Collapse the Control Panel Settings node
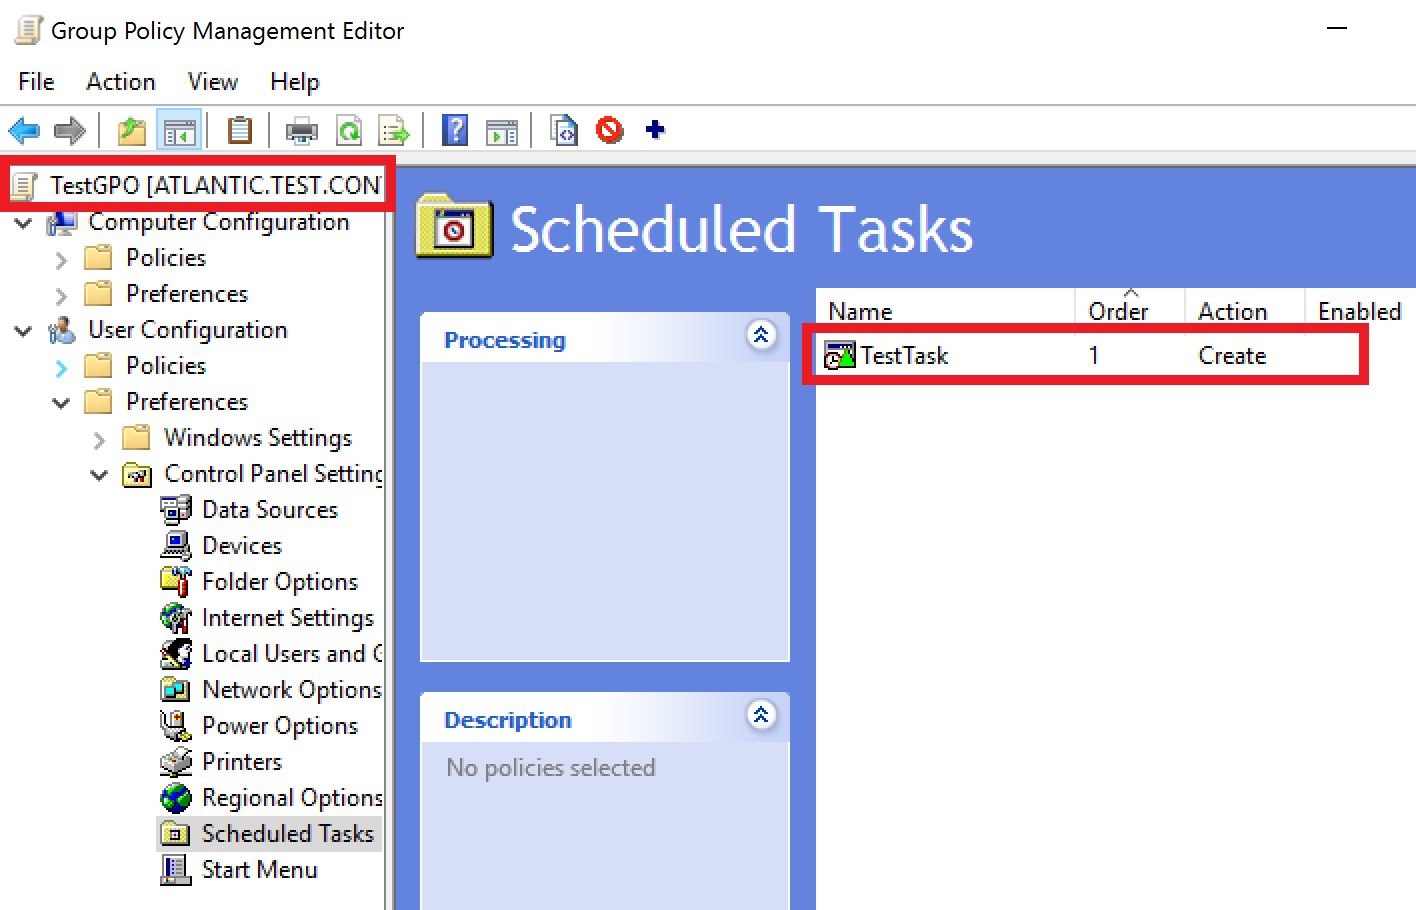1416x910 pixels. (x=99, y=475)
